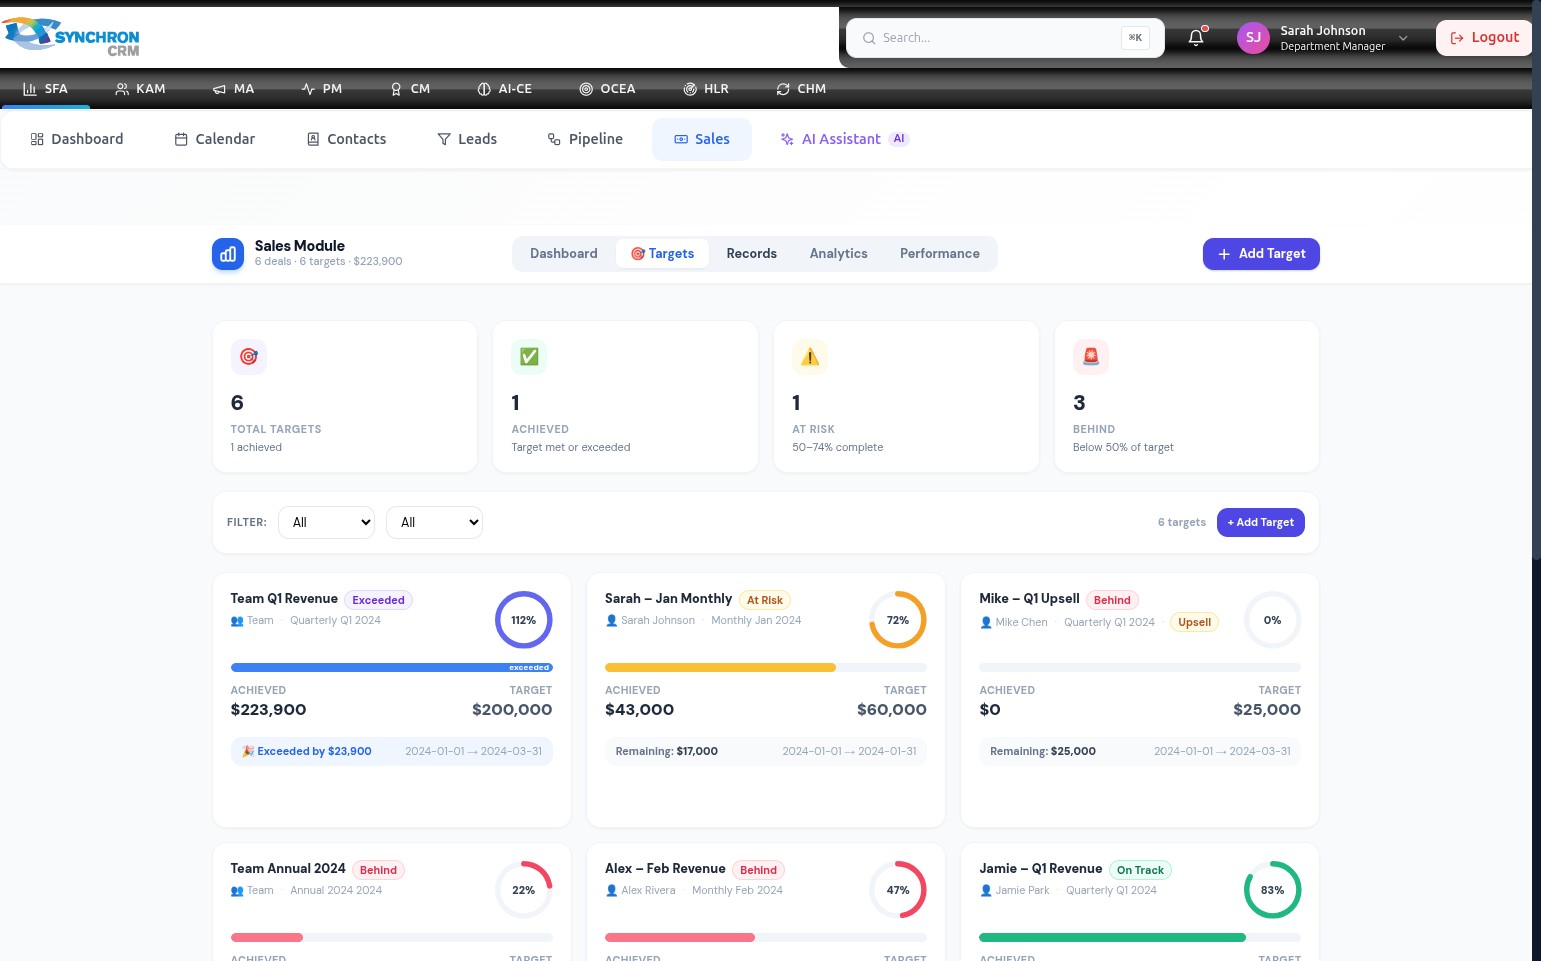Open the SFA module tab

pyautogui.click(x=45, y=89)
